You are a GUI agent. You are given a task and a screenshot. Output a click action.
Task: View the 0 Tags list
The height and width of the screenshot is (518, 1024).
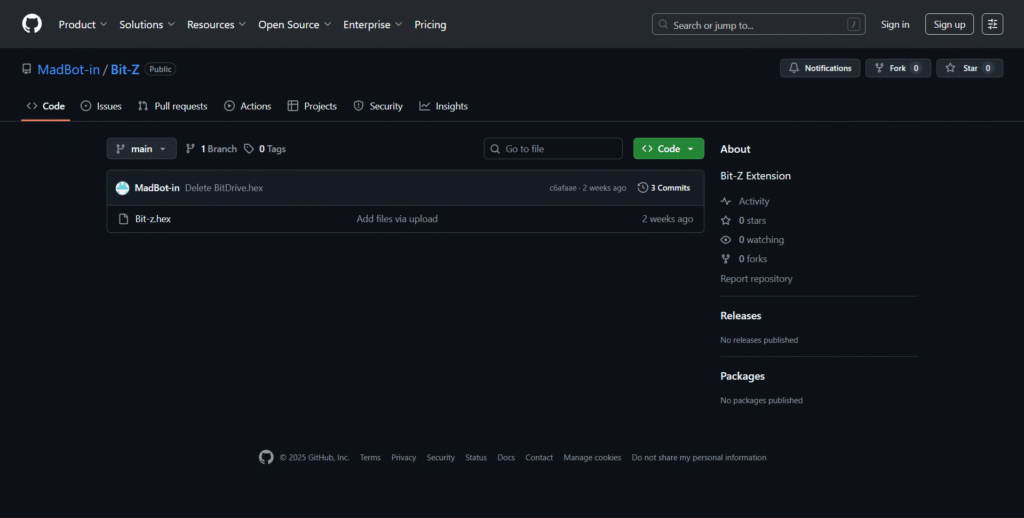[x=265, y=149]
